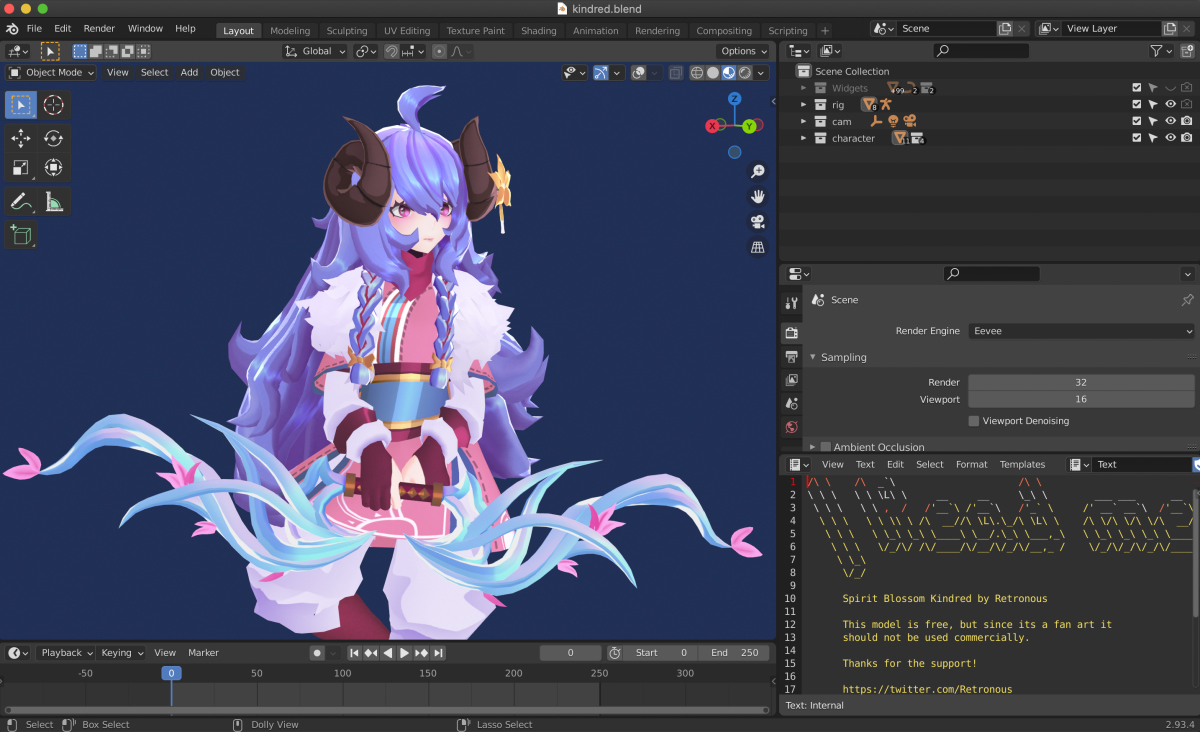Click the viewport zoom magnifier icon
The width and height of the screenshot is (1200, 732).
point(758,172)
